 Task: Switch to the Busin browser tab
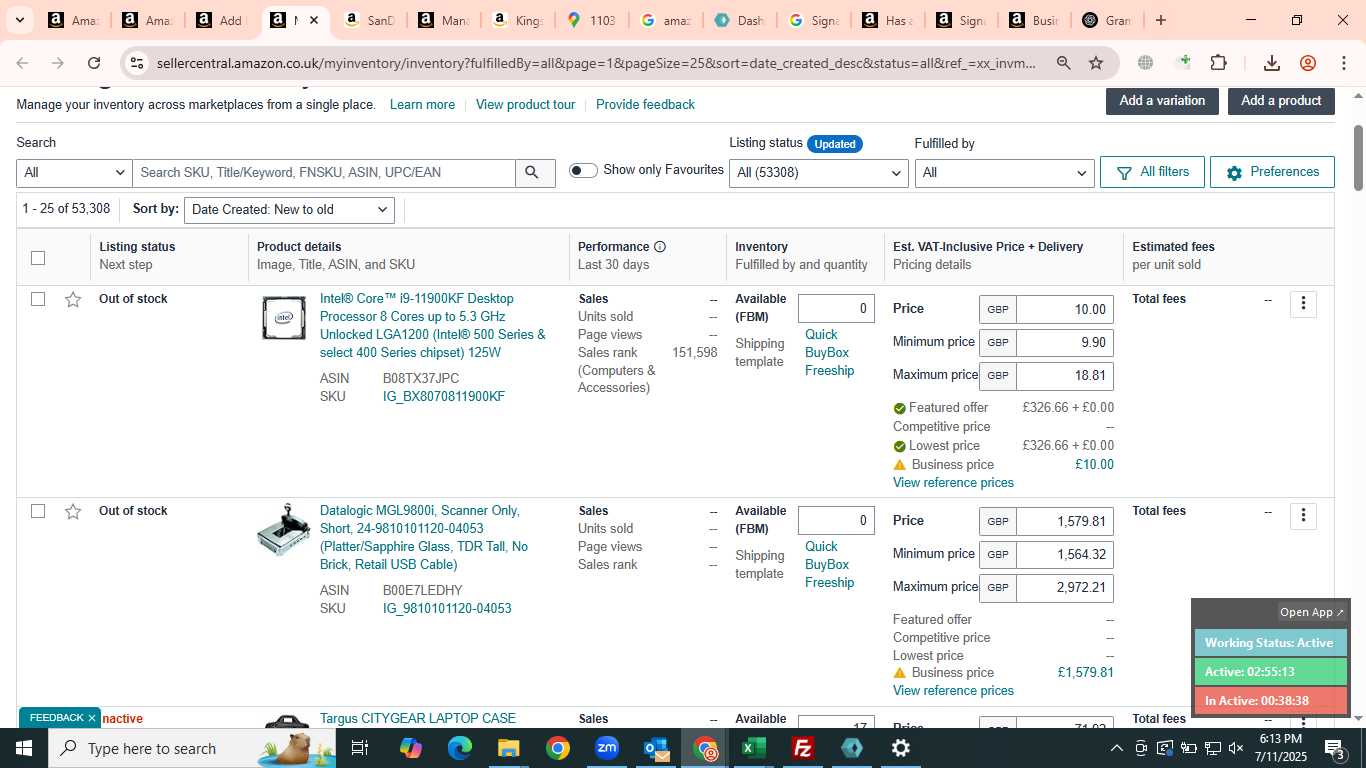tap(1035, 20)
